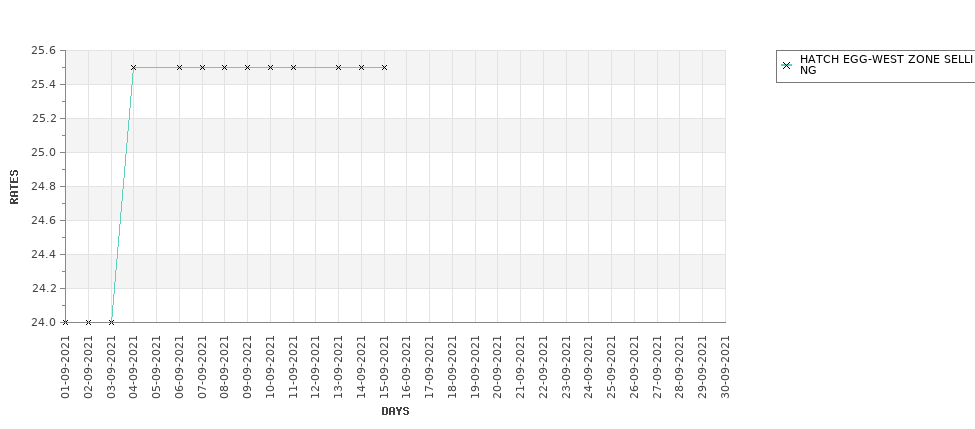Click the 24.6 y-axis label

(44, 220)
